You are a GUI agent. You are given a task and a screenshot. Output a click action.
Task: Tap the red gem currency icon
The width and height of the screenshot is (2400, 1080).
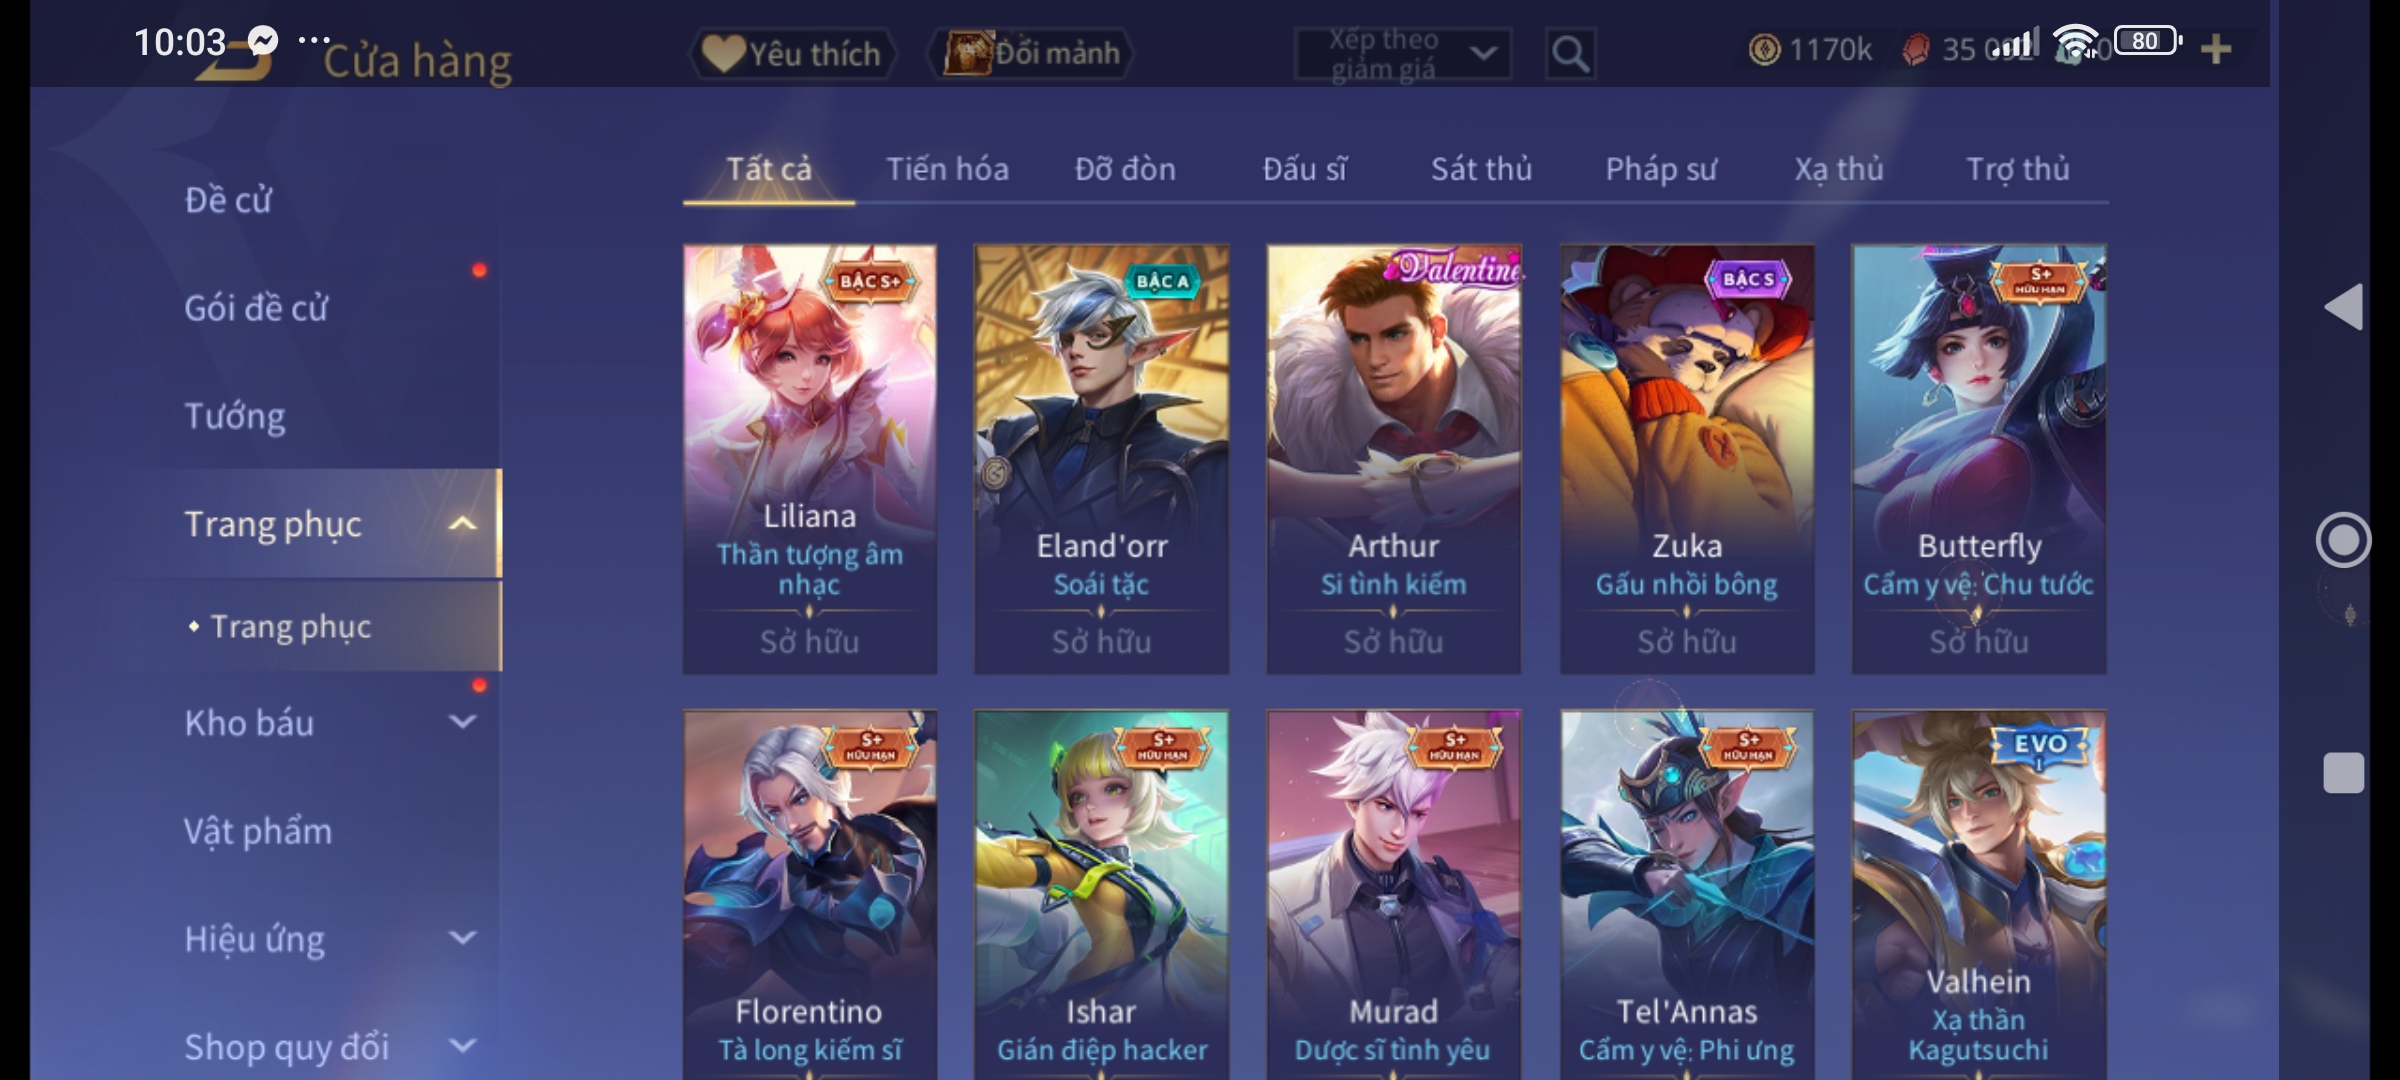tap(1916, 49)
